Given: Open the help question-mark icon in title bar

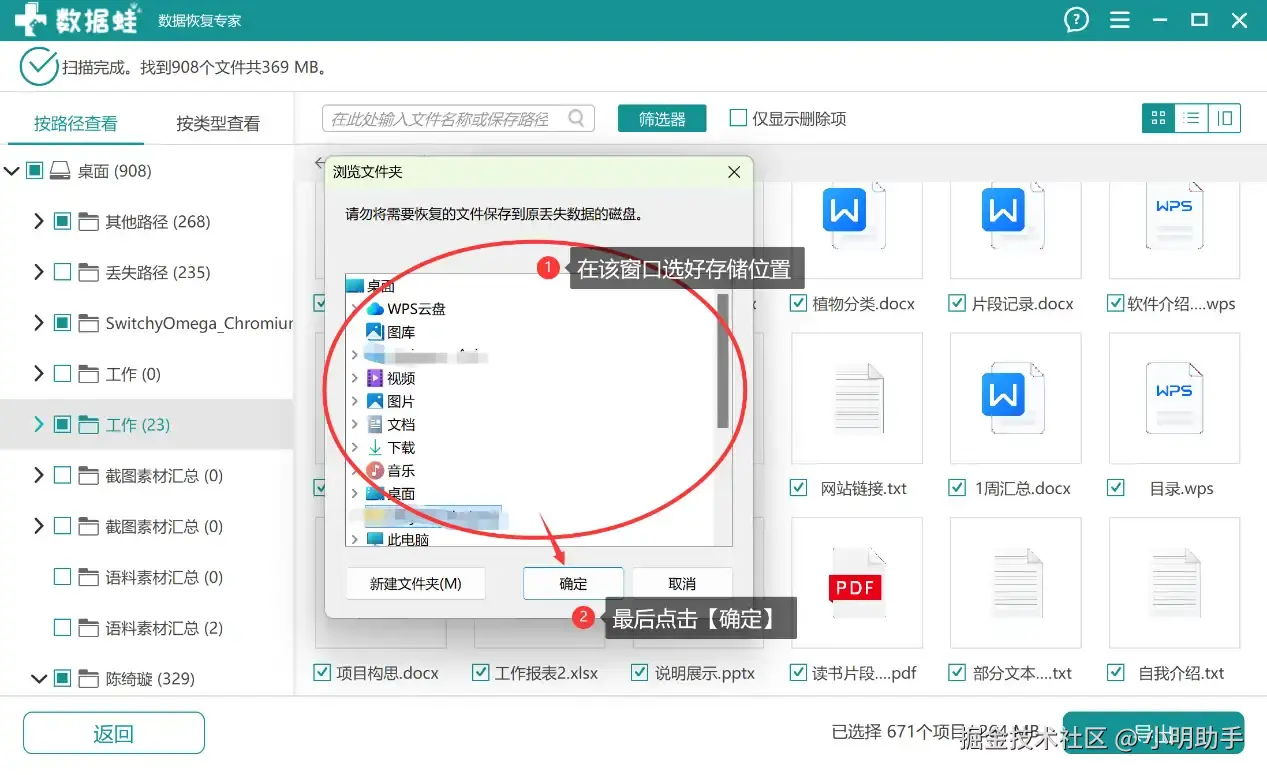Looking at the screenshot, I should coord(1076,20).
